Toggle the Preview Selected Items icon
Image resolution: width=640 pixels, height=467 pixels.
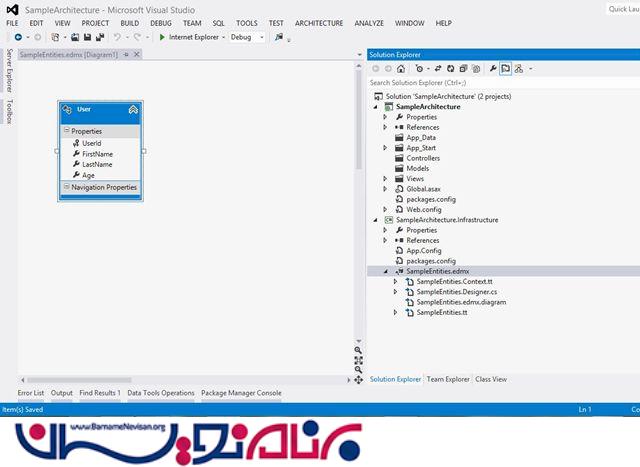point(506,69)
